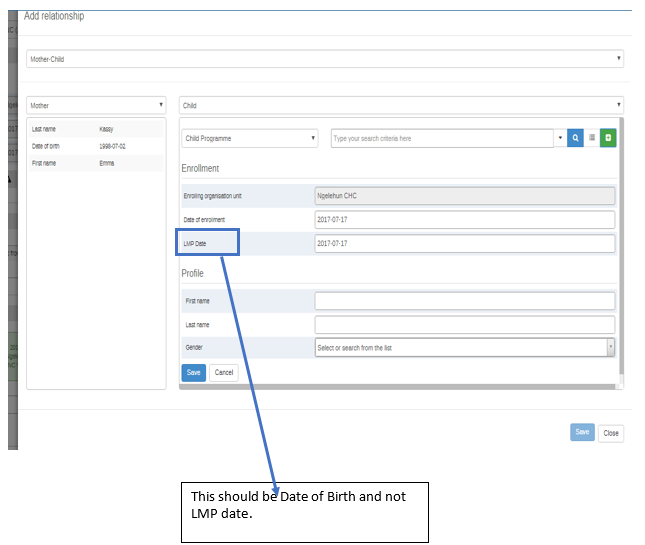Click the Close button of the dialog

(610, 433)
